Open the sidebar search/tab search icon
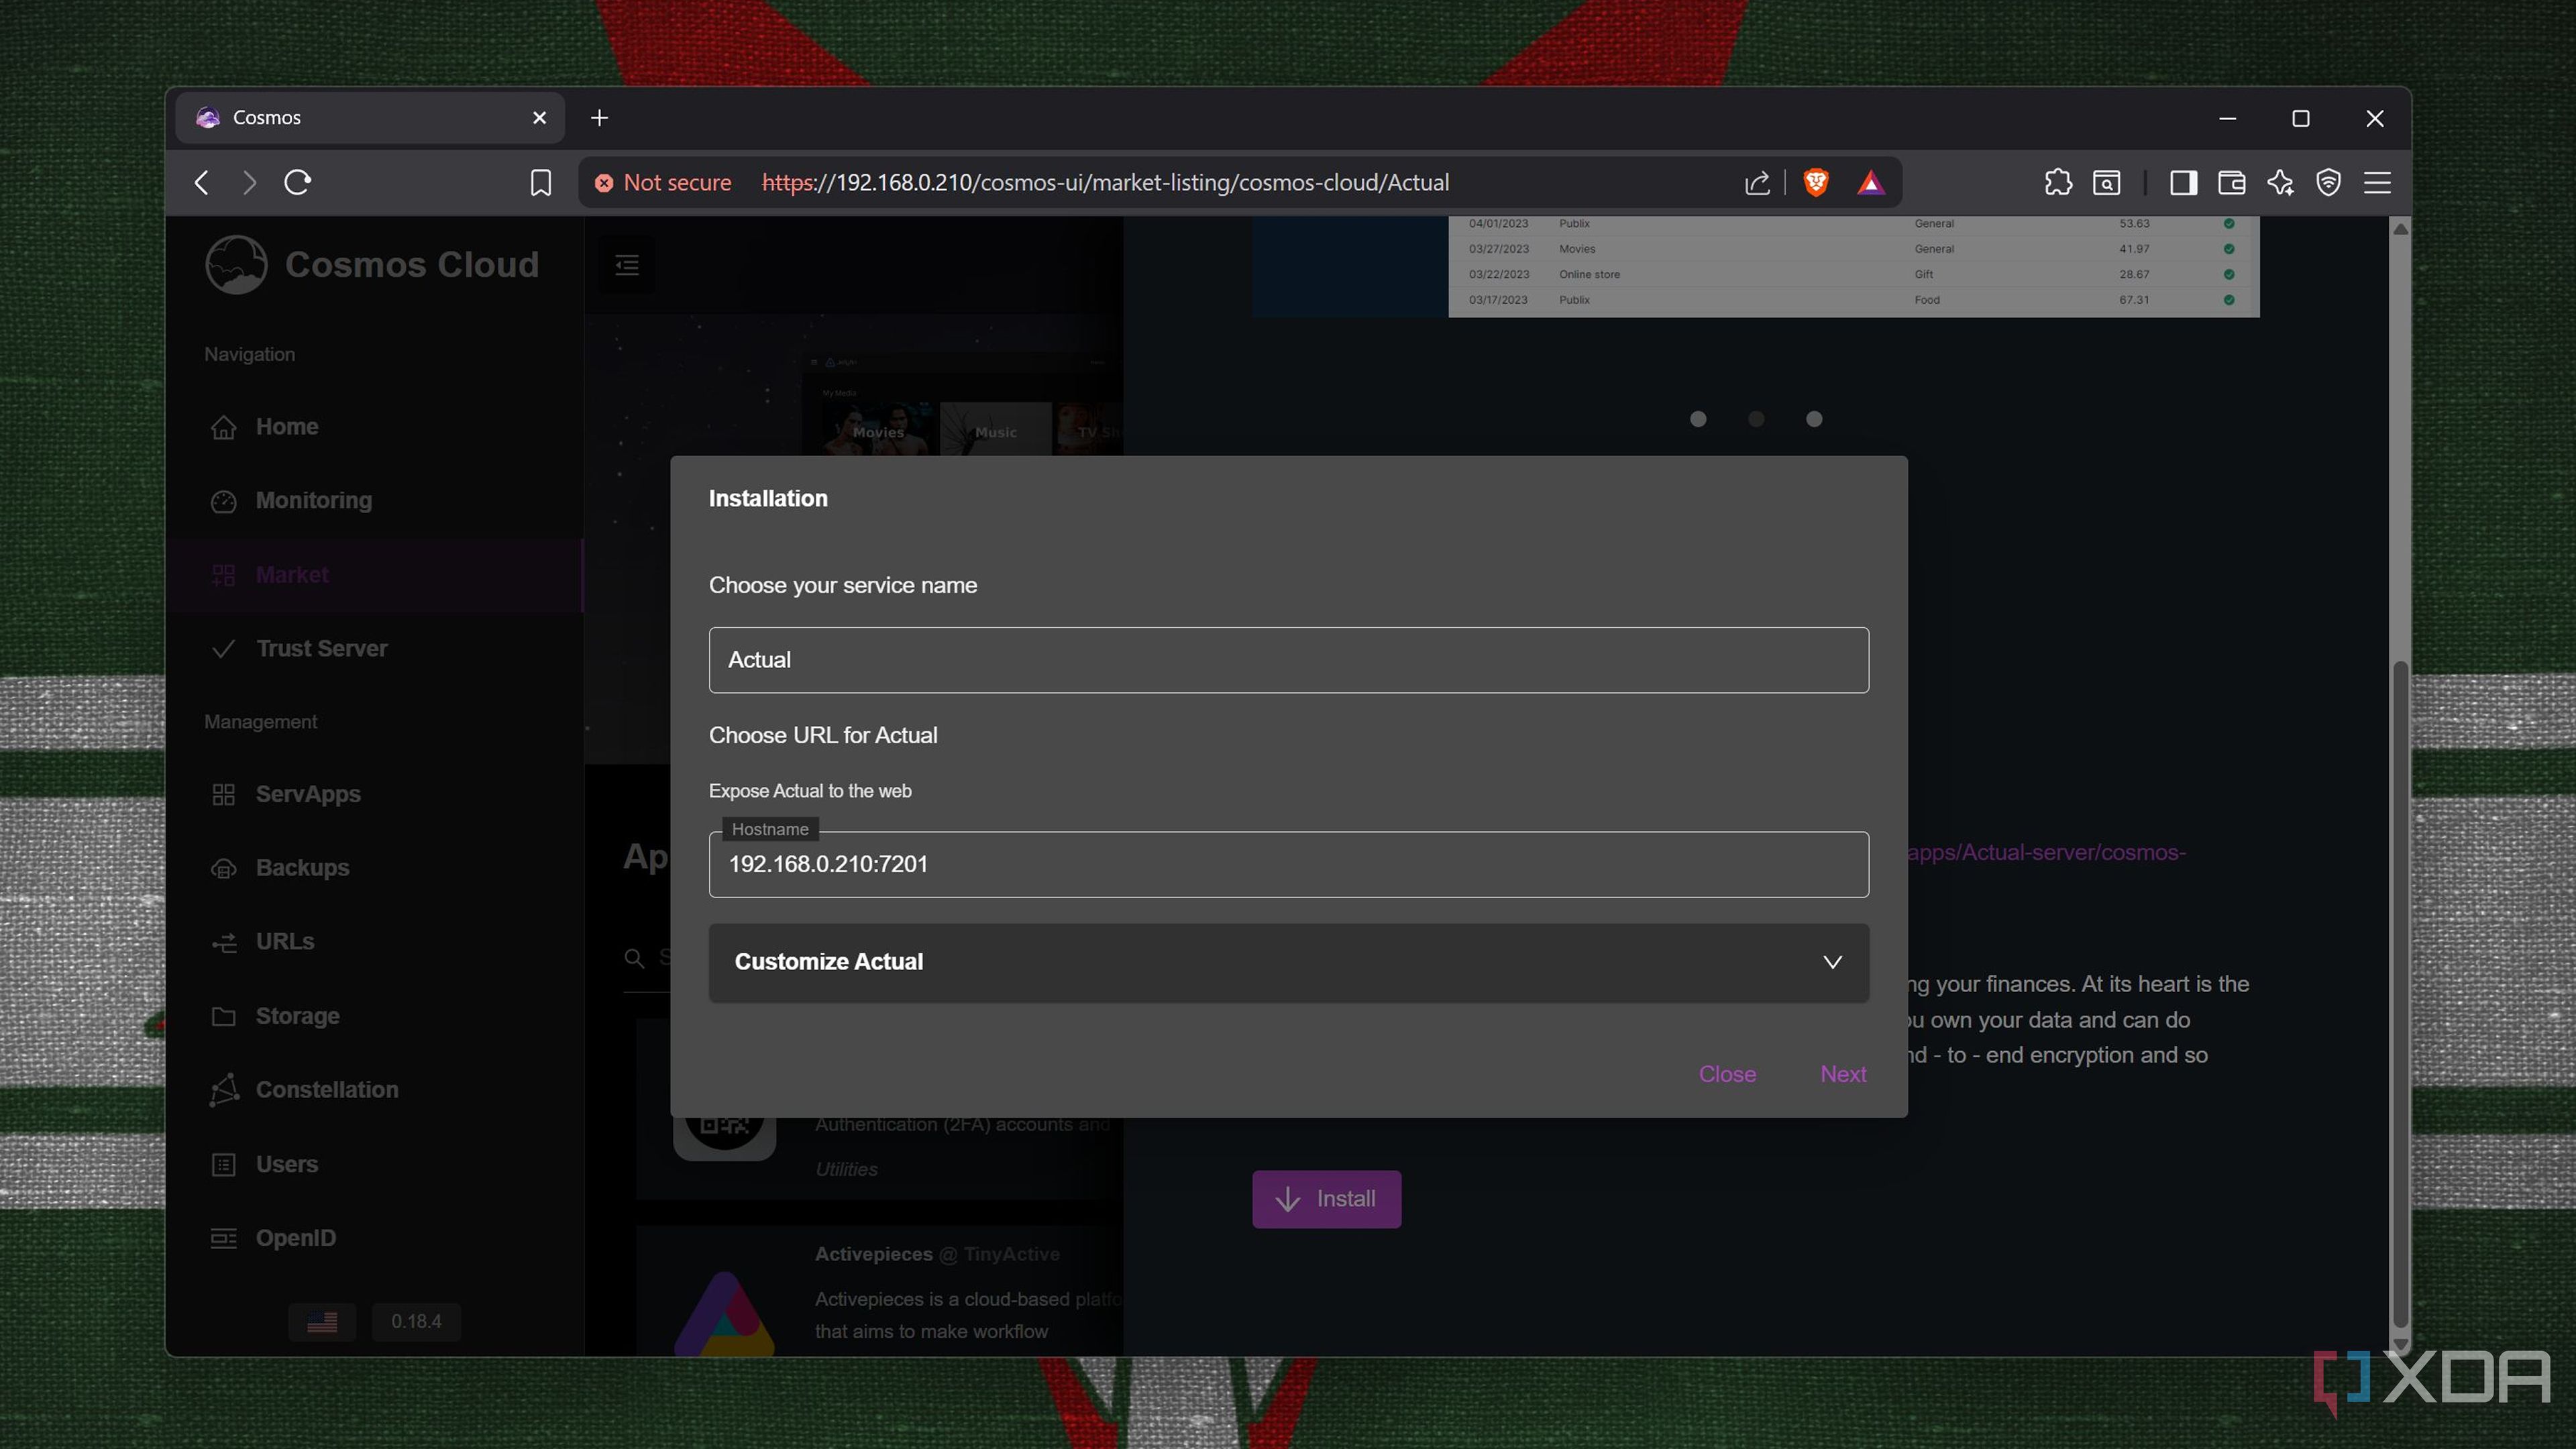 2106,183
